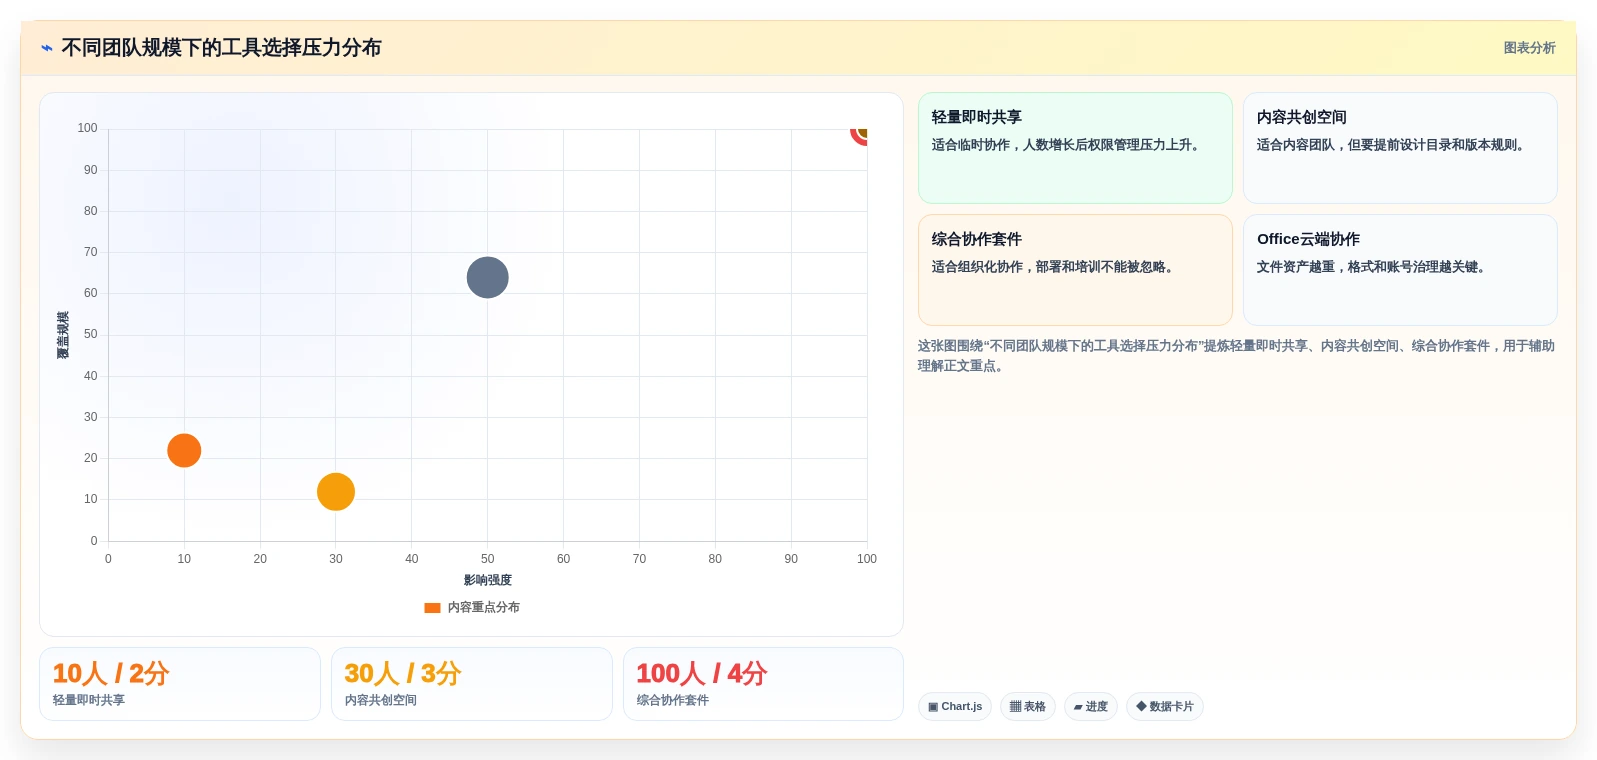This screenshot has height=760, width=1597.
Task: Click the amber bubble at x=30
Action: (x=336, y=492)
